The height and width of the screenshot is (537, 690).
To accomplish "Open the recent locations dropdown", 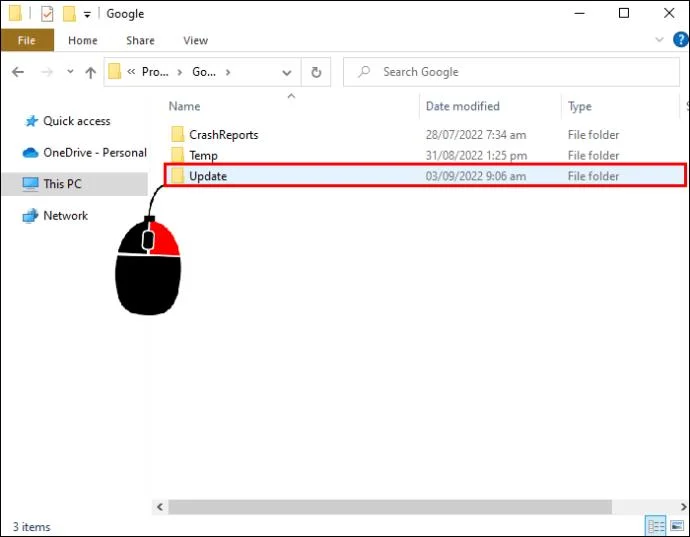I will click(x=70, y=71).
